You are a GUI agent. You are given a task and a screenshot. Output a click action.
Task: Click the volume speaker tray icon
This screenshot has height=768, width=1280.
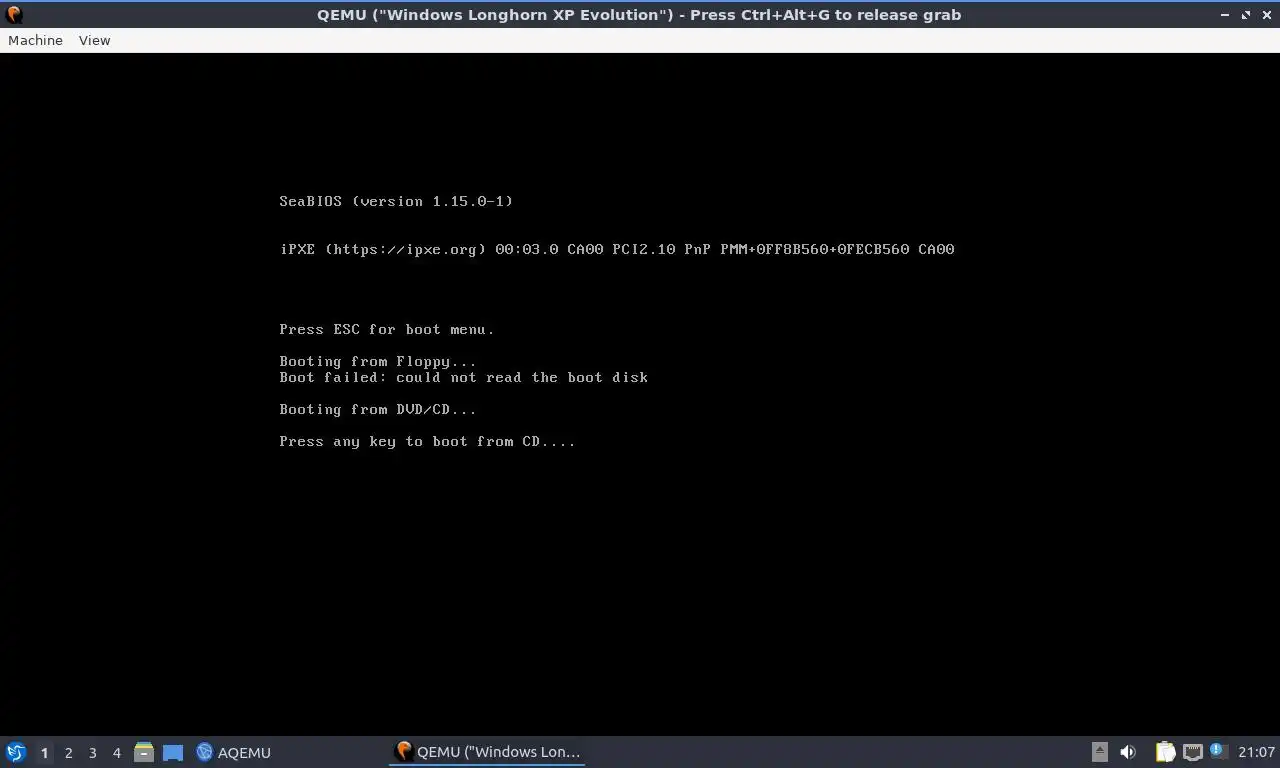click(x=1128, y=752)
